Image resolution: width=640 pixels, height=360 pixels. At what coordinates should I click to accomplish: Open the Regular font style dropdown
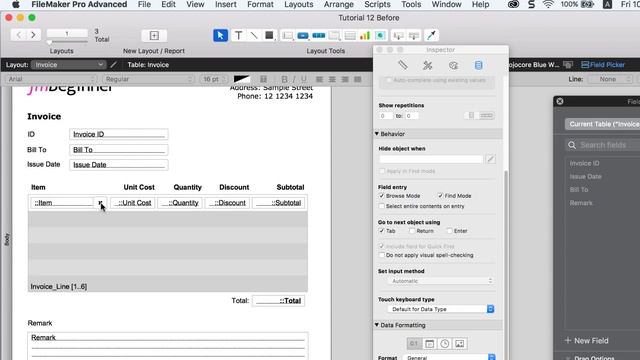148,79
